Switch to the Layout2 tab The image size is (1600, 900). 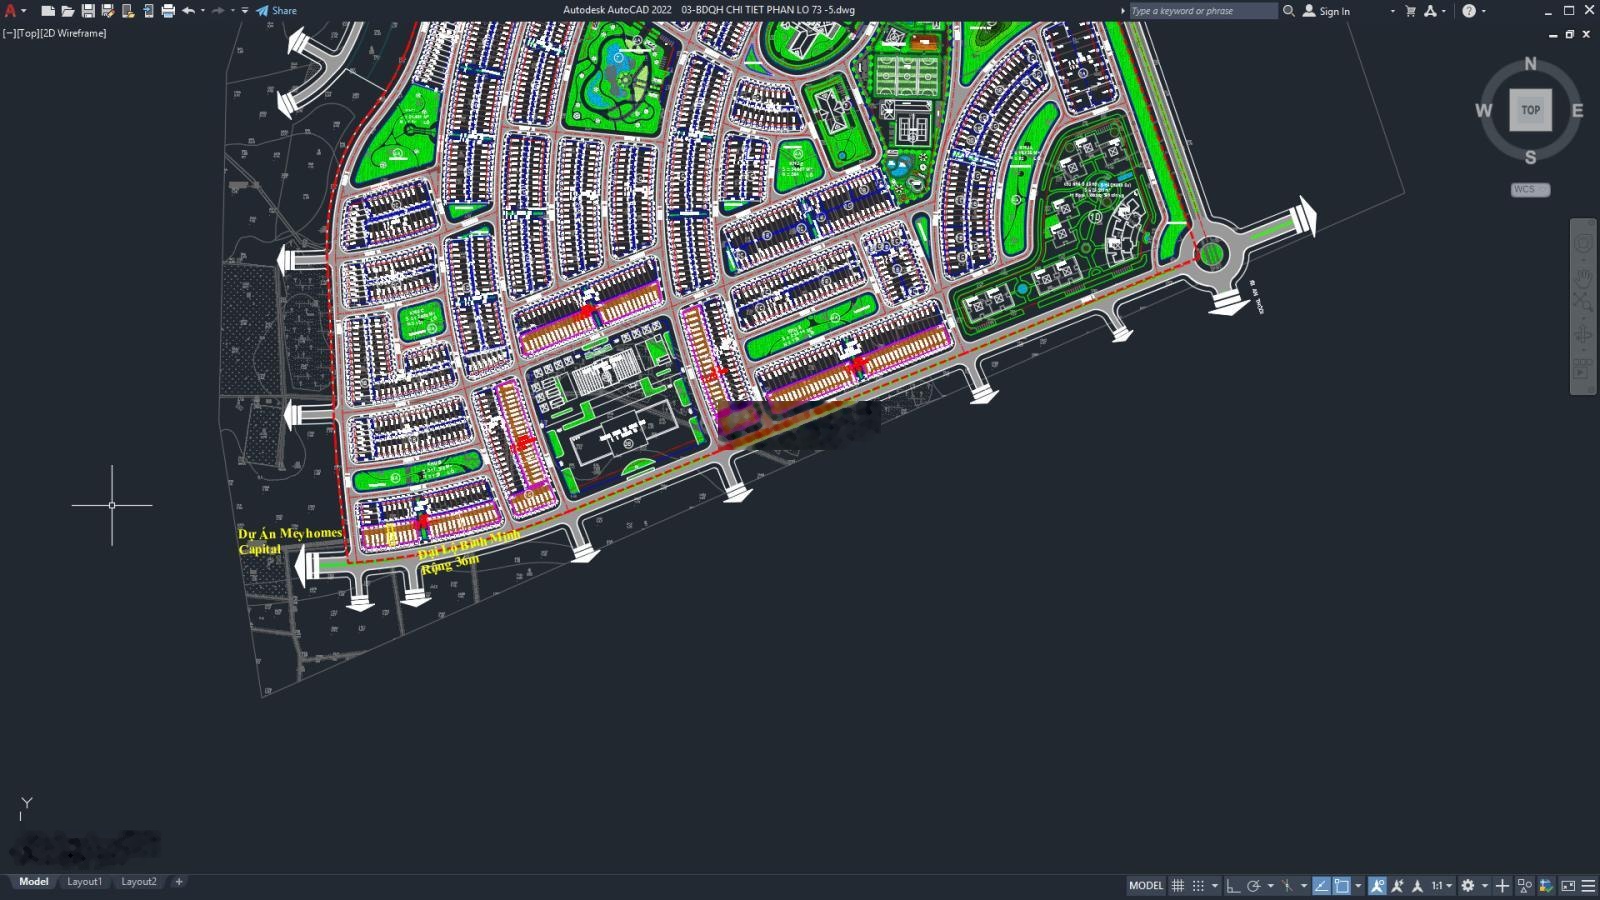coord(138,882)
